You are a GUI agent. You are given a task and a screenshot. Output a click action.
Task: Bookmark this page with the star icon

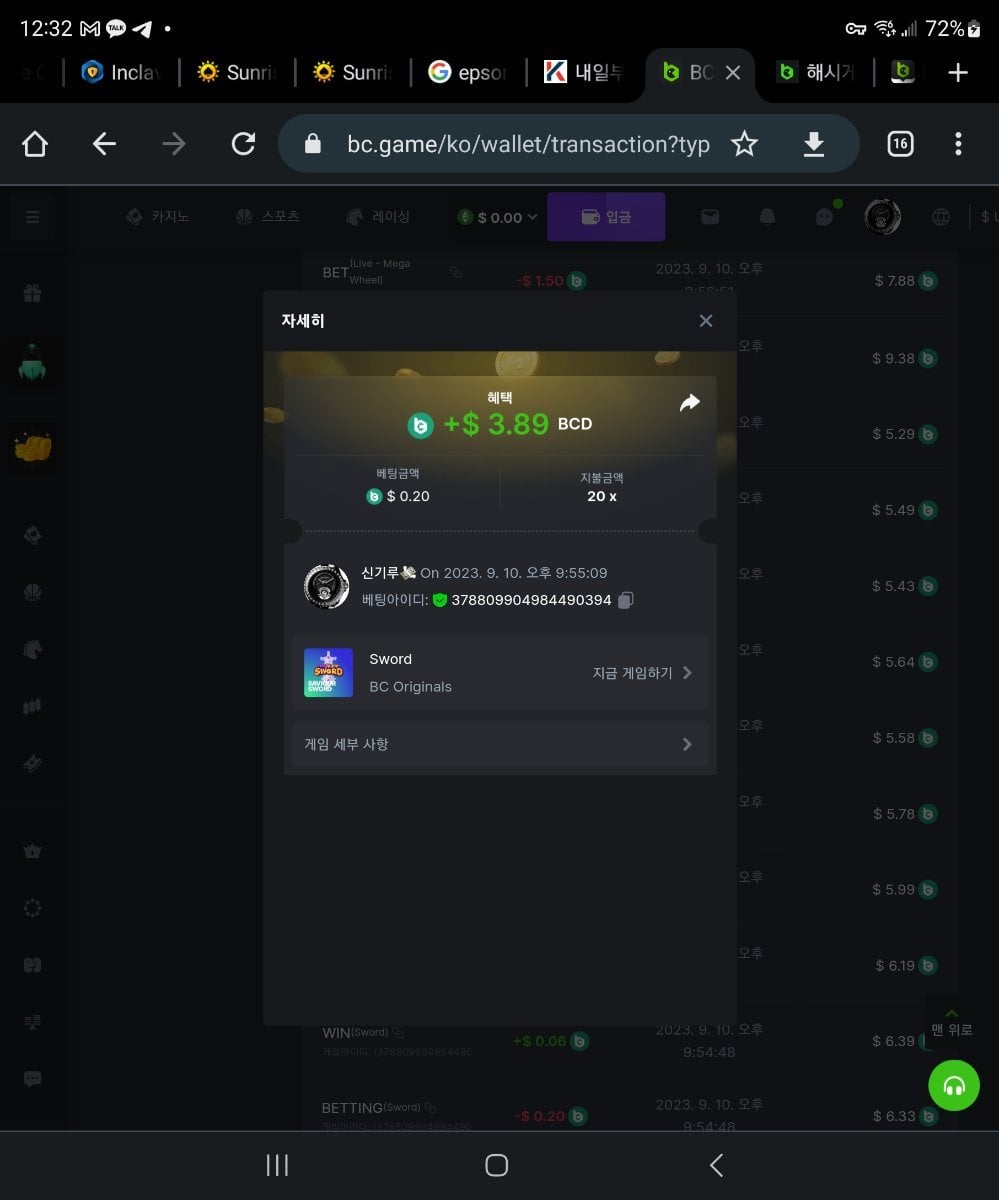[x=744, y=145]
